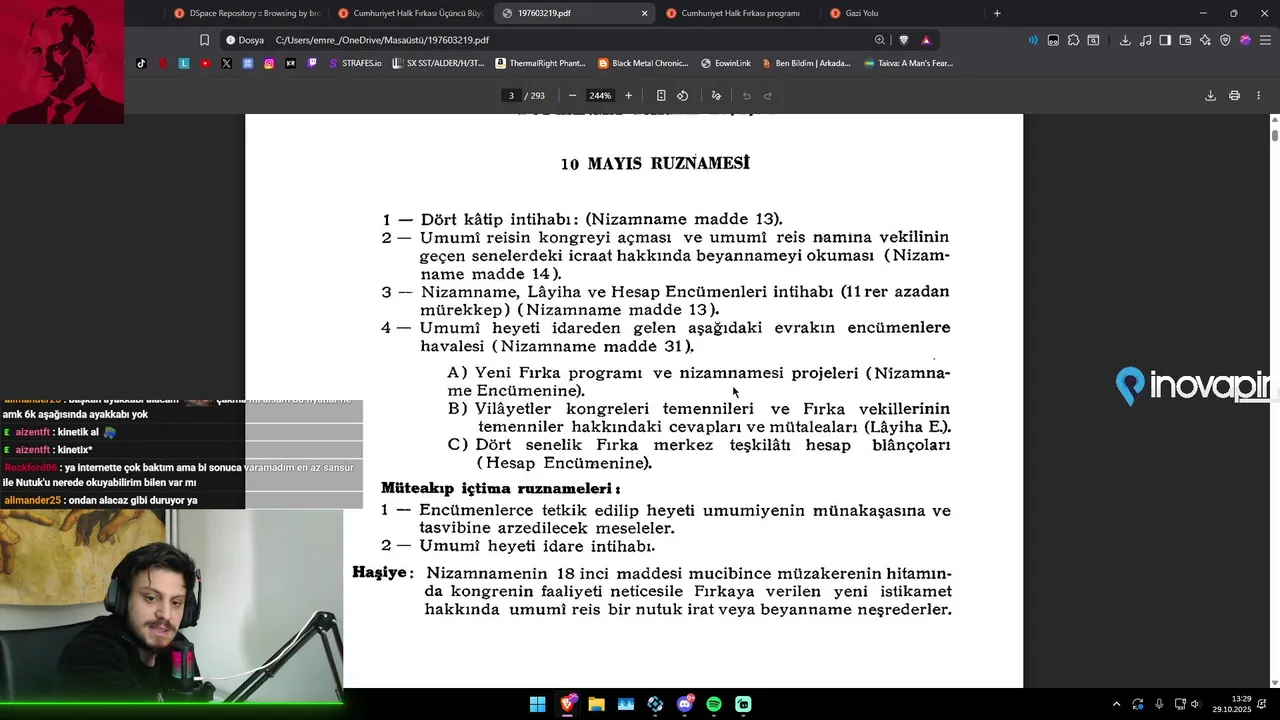This screenshot has height=720, width=1280.
Task: Download the PDF from viewer toolbar
Action: pos(1210,96)
